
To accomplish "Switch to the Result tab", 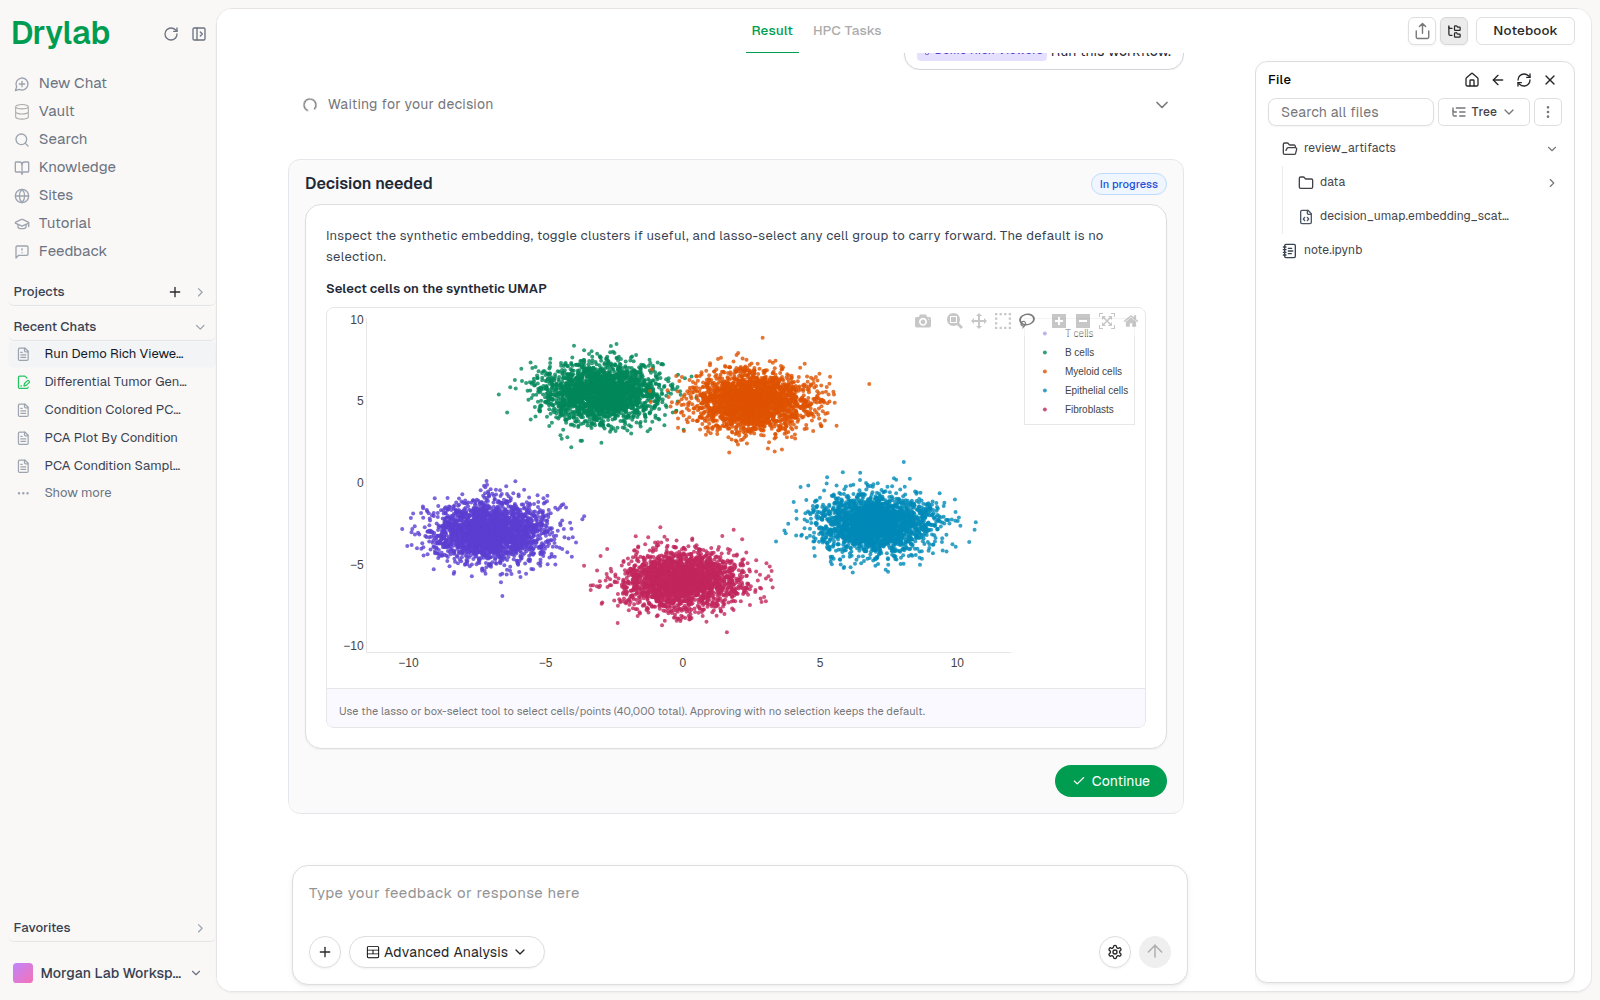I will (772, 31).
